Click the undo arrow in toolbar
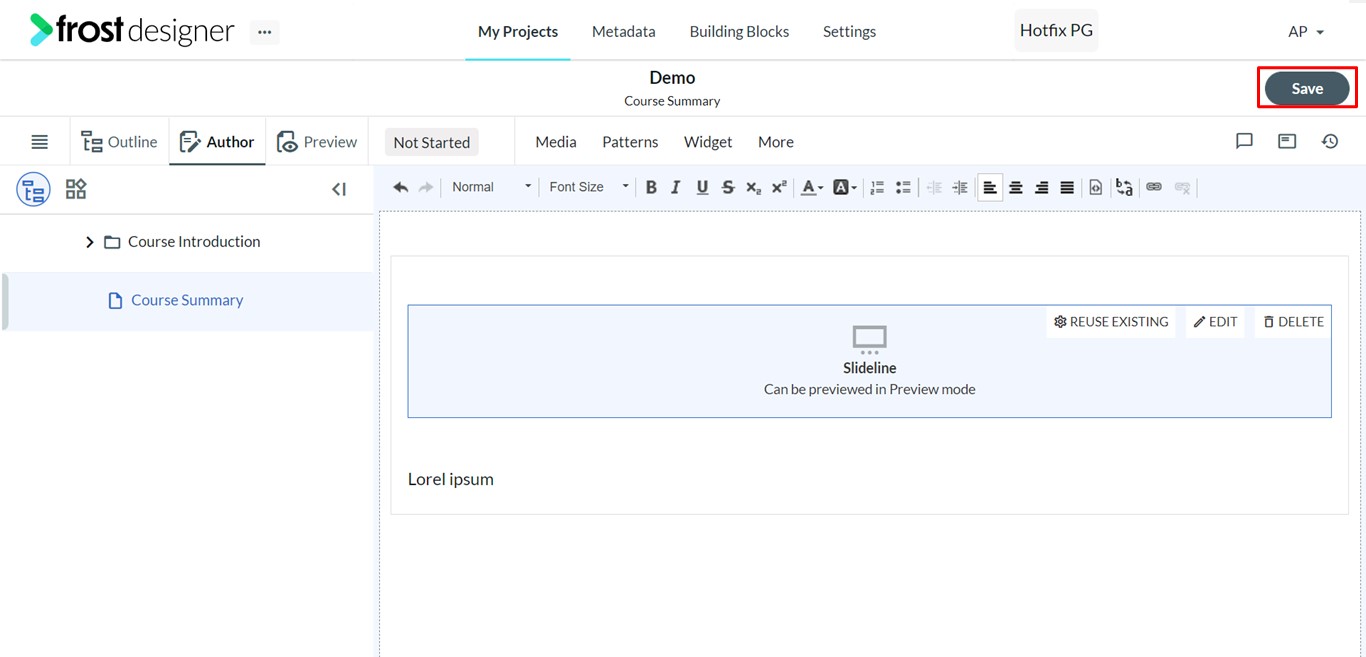The width and height of the screenshot is (1366, 657). pyautogui.click(x=401, y=187)
